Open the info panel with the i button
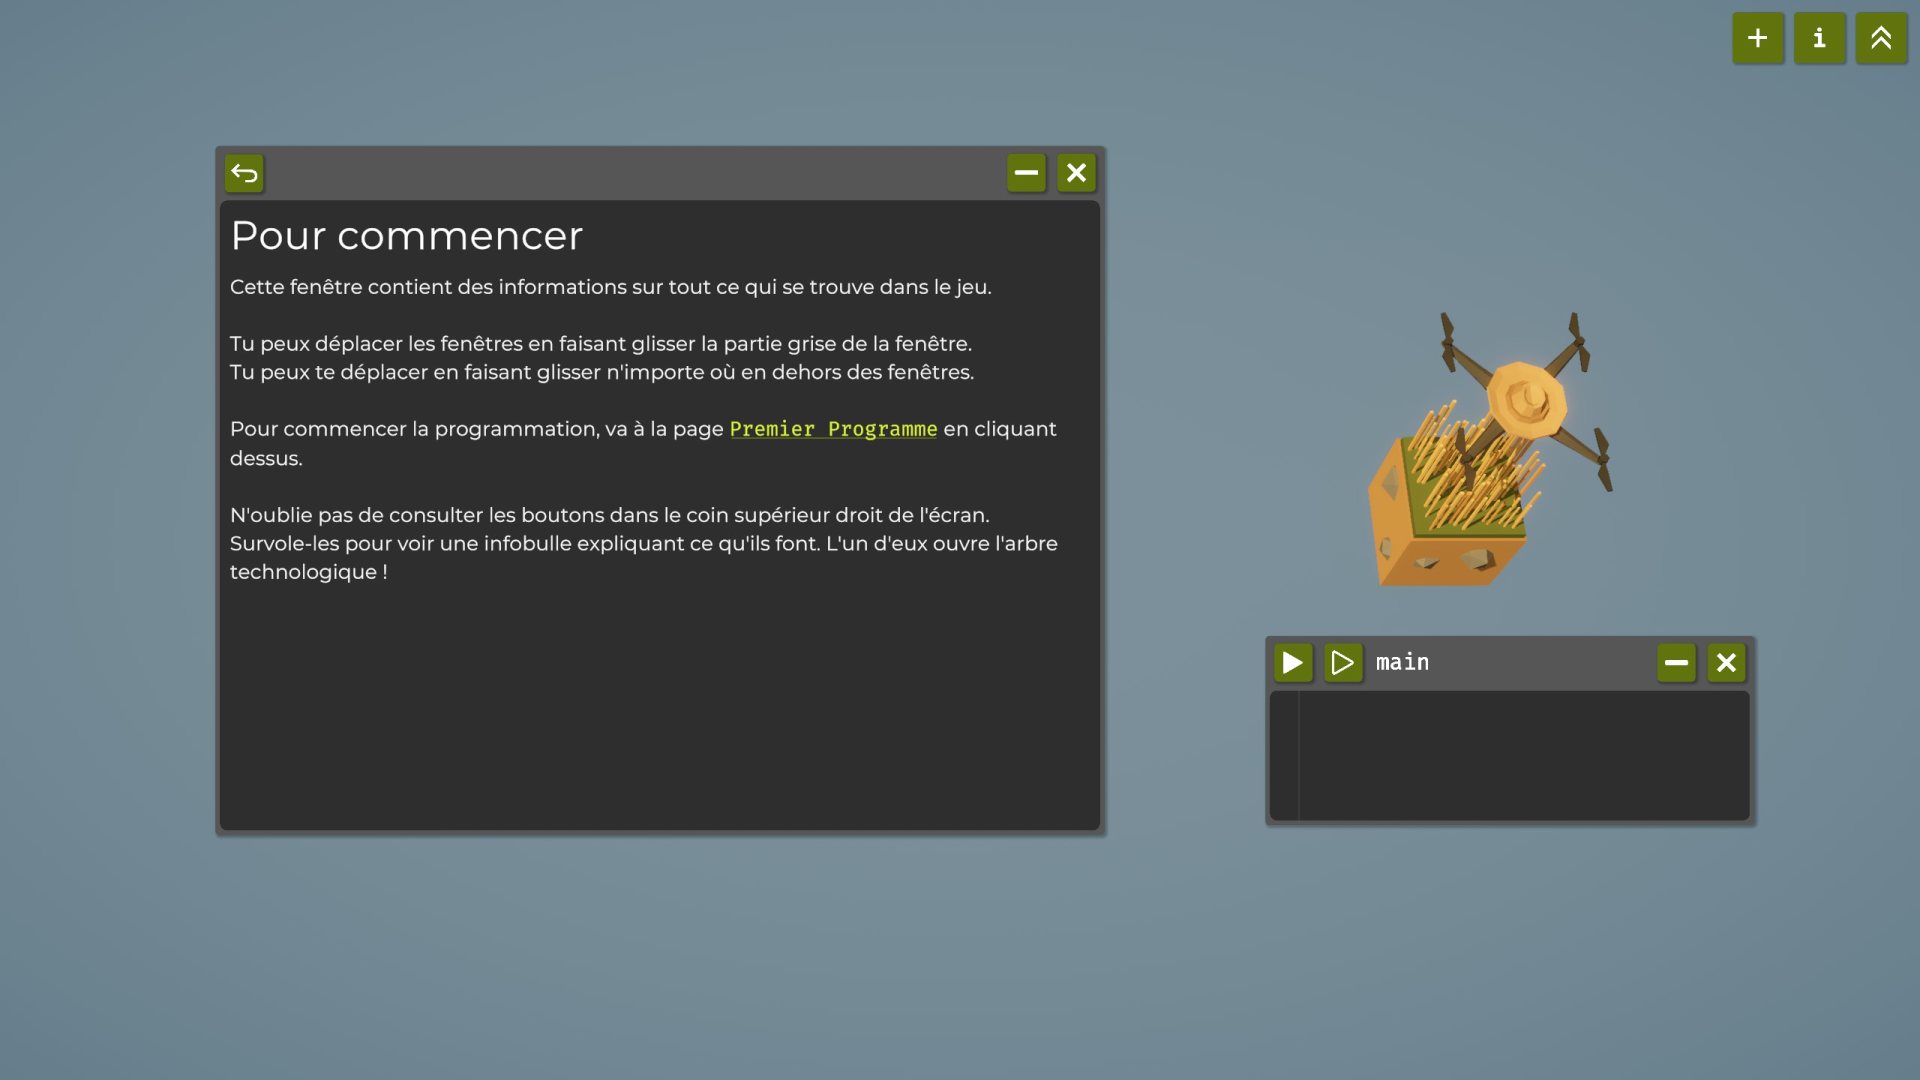The width and height of the screenshot is (1920, 1080). [1819, 38]
